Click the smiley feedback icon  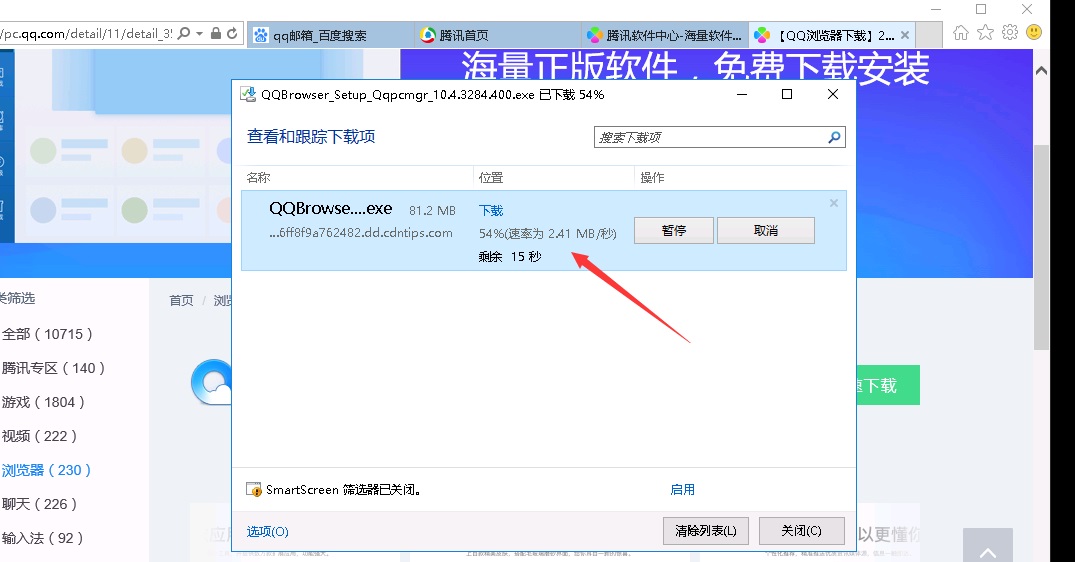(x=1034, y=33)
